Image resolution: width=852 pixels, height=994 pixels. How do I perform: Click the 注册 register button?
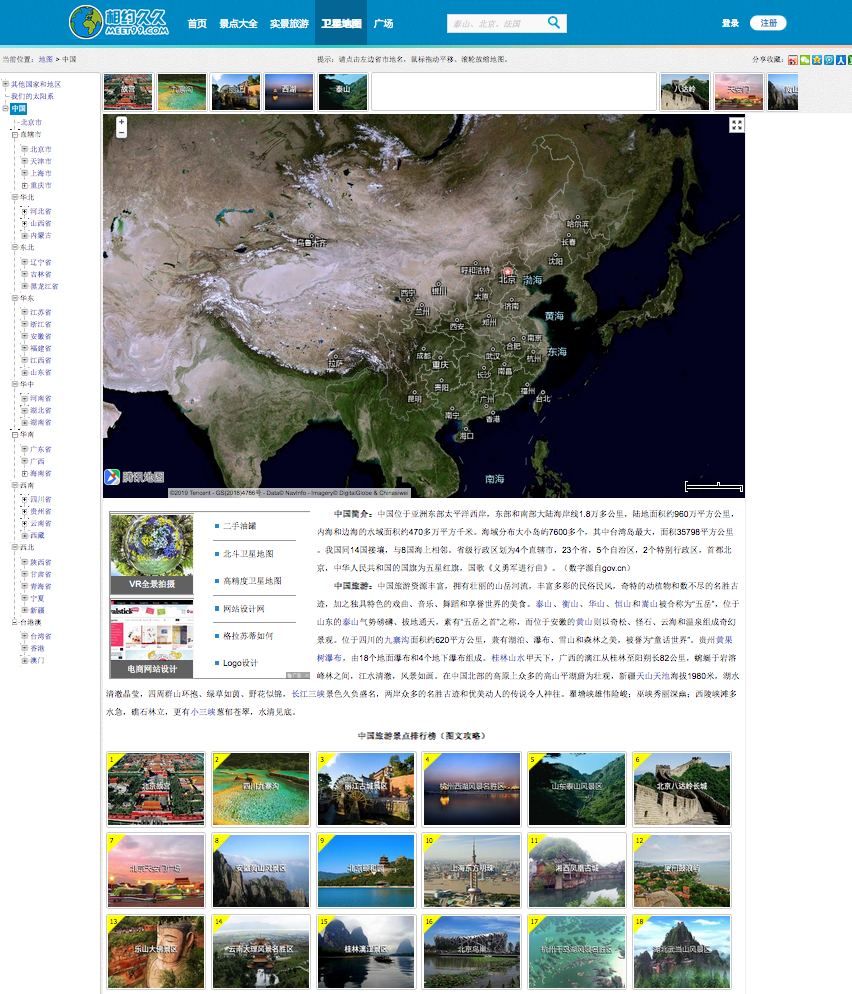pos(768,23)
